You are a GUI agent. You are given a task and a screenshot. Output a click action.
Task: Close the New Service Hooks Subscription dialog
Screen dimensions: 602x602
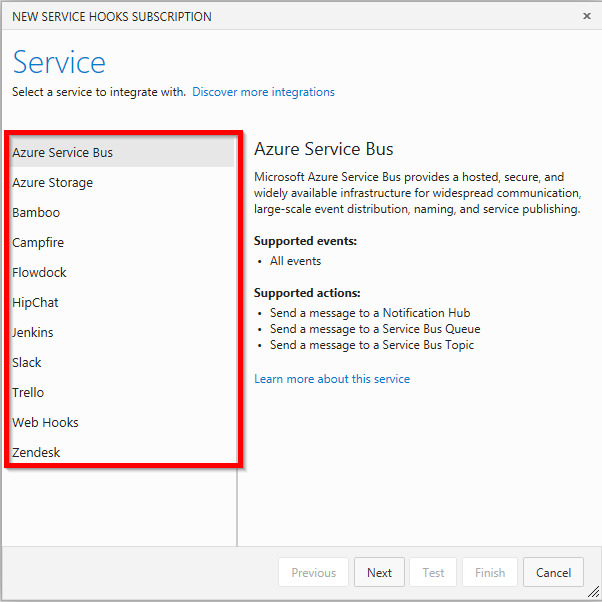tap(587, 16)
